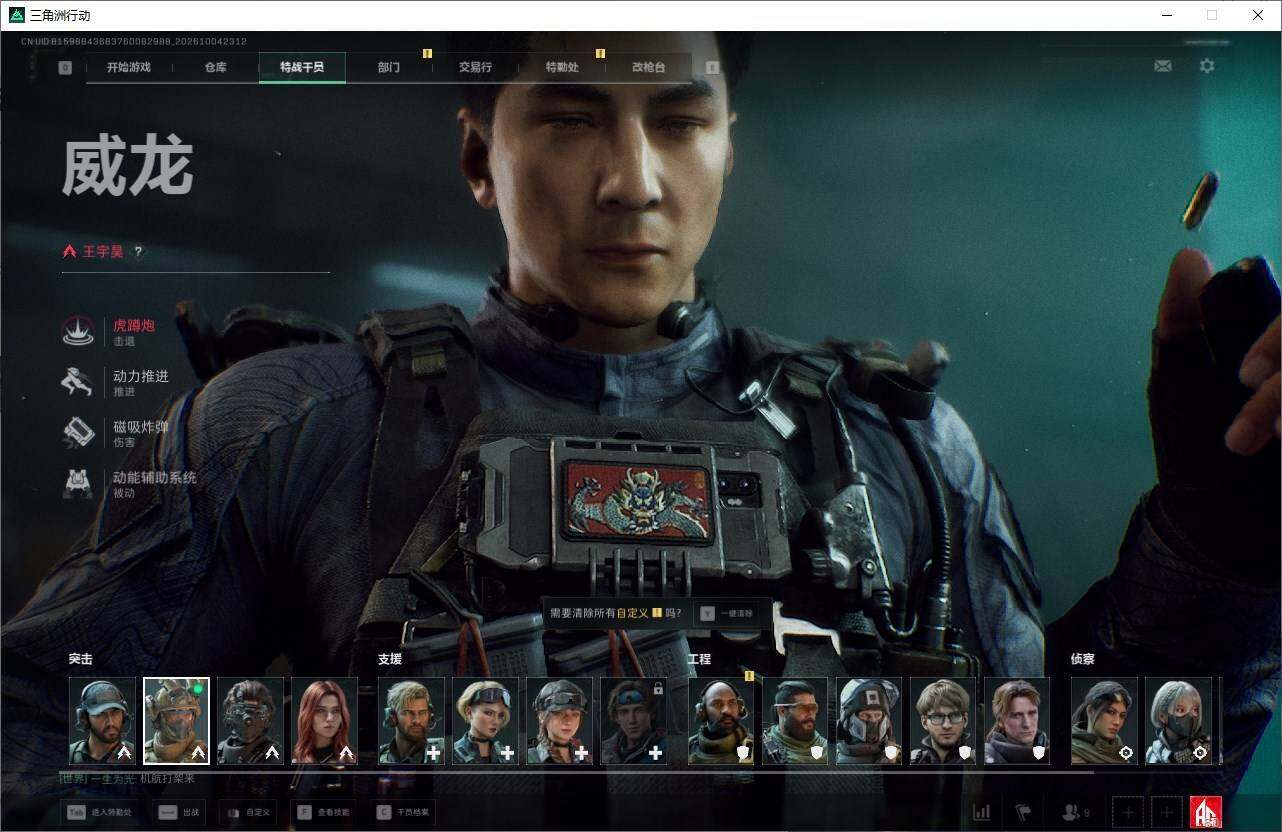Select the red-haired assault operator portrait
The image size is (1282, 832).
(x=324, y=721)
